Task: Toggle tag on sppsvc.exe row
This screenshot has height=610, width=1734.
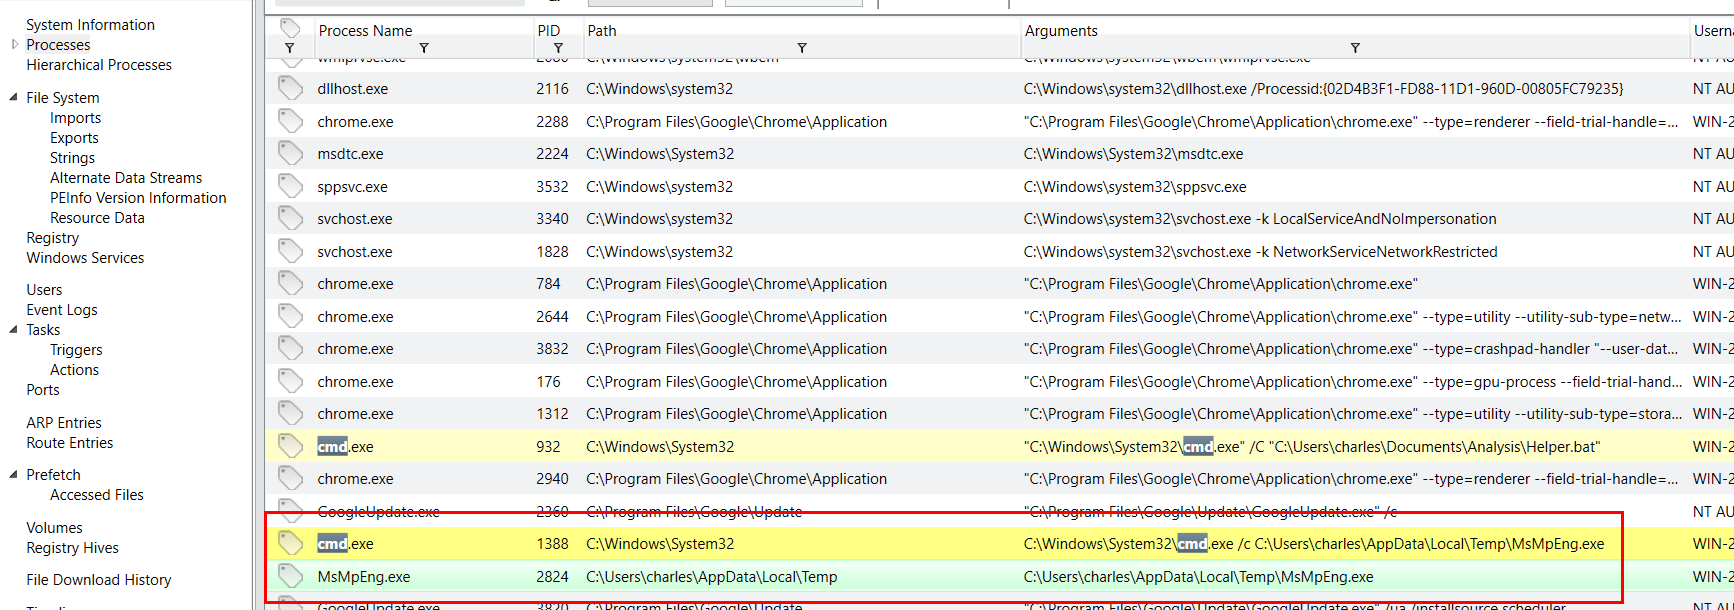Action: (290, 187)
